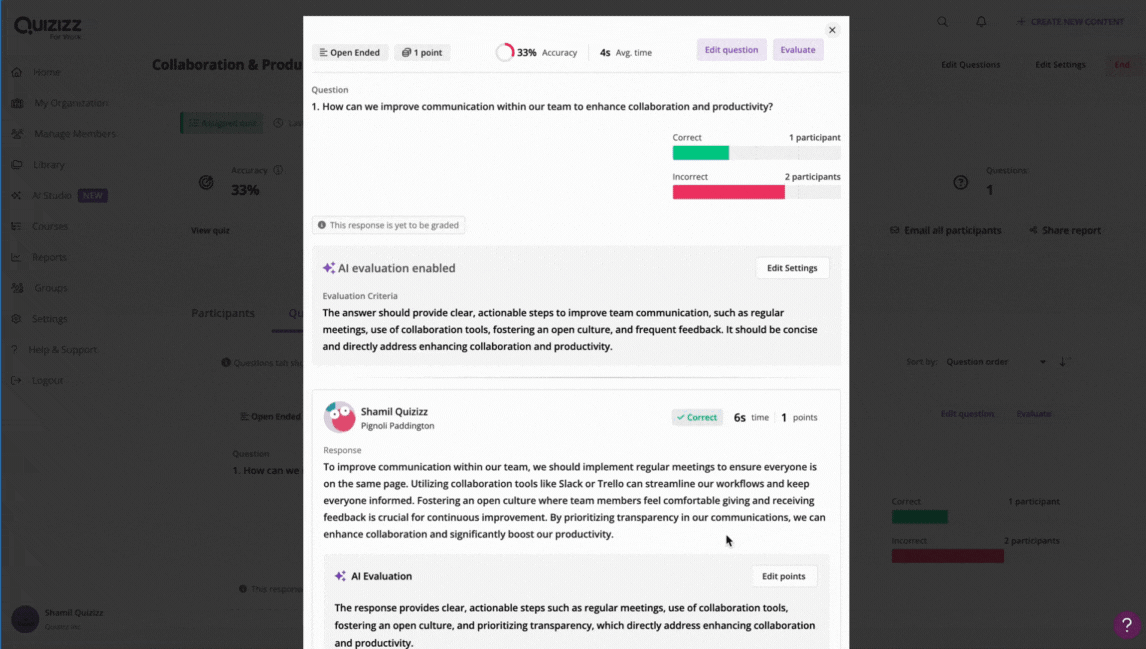Click the Edit question button
The height and width of the screenshot is (649, 1146).
click(x=731, y=50)
